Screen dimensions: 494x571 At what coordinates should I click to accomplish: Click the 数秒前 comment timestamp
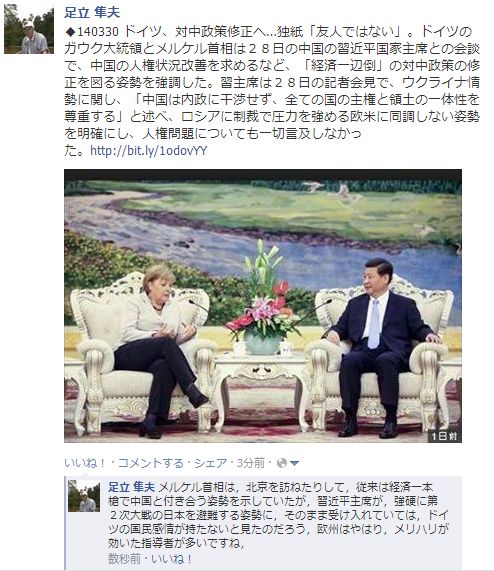pyautogui.click(x=124, y=559)
